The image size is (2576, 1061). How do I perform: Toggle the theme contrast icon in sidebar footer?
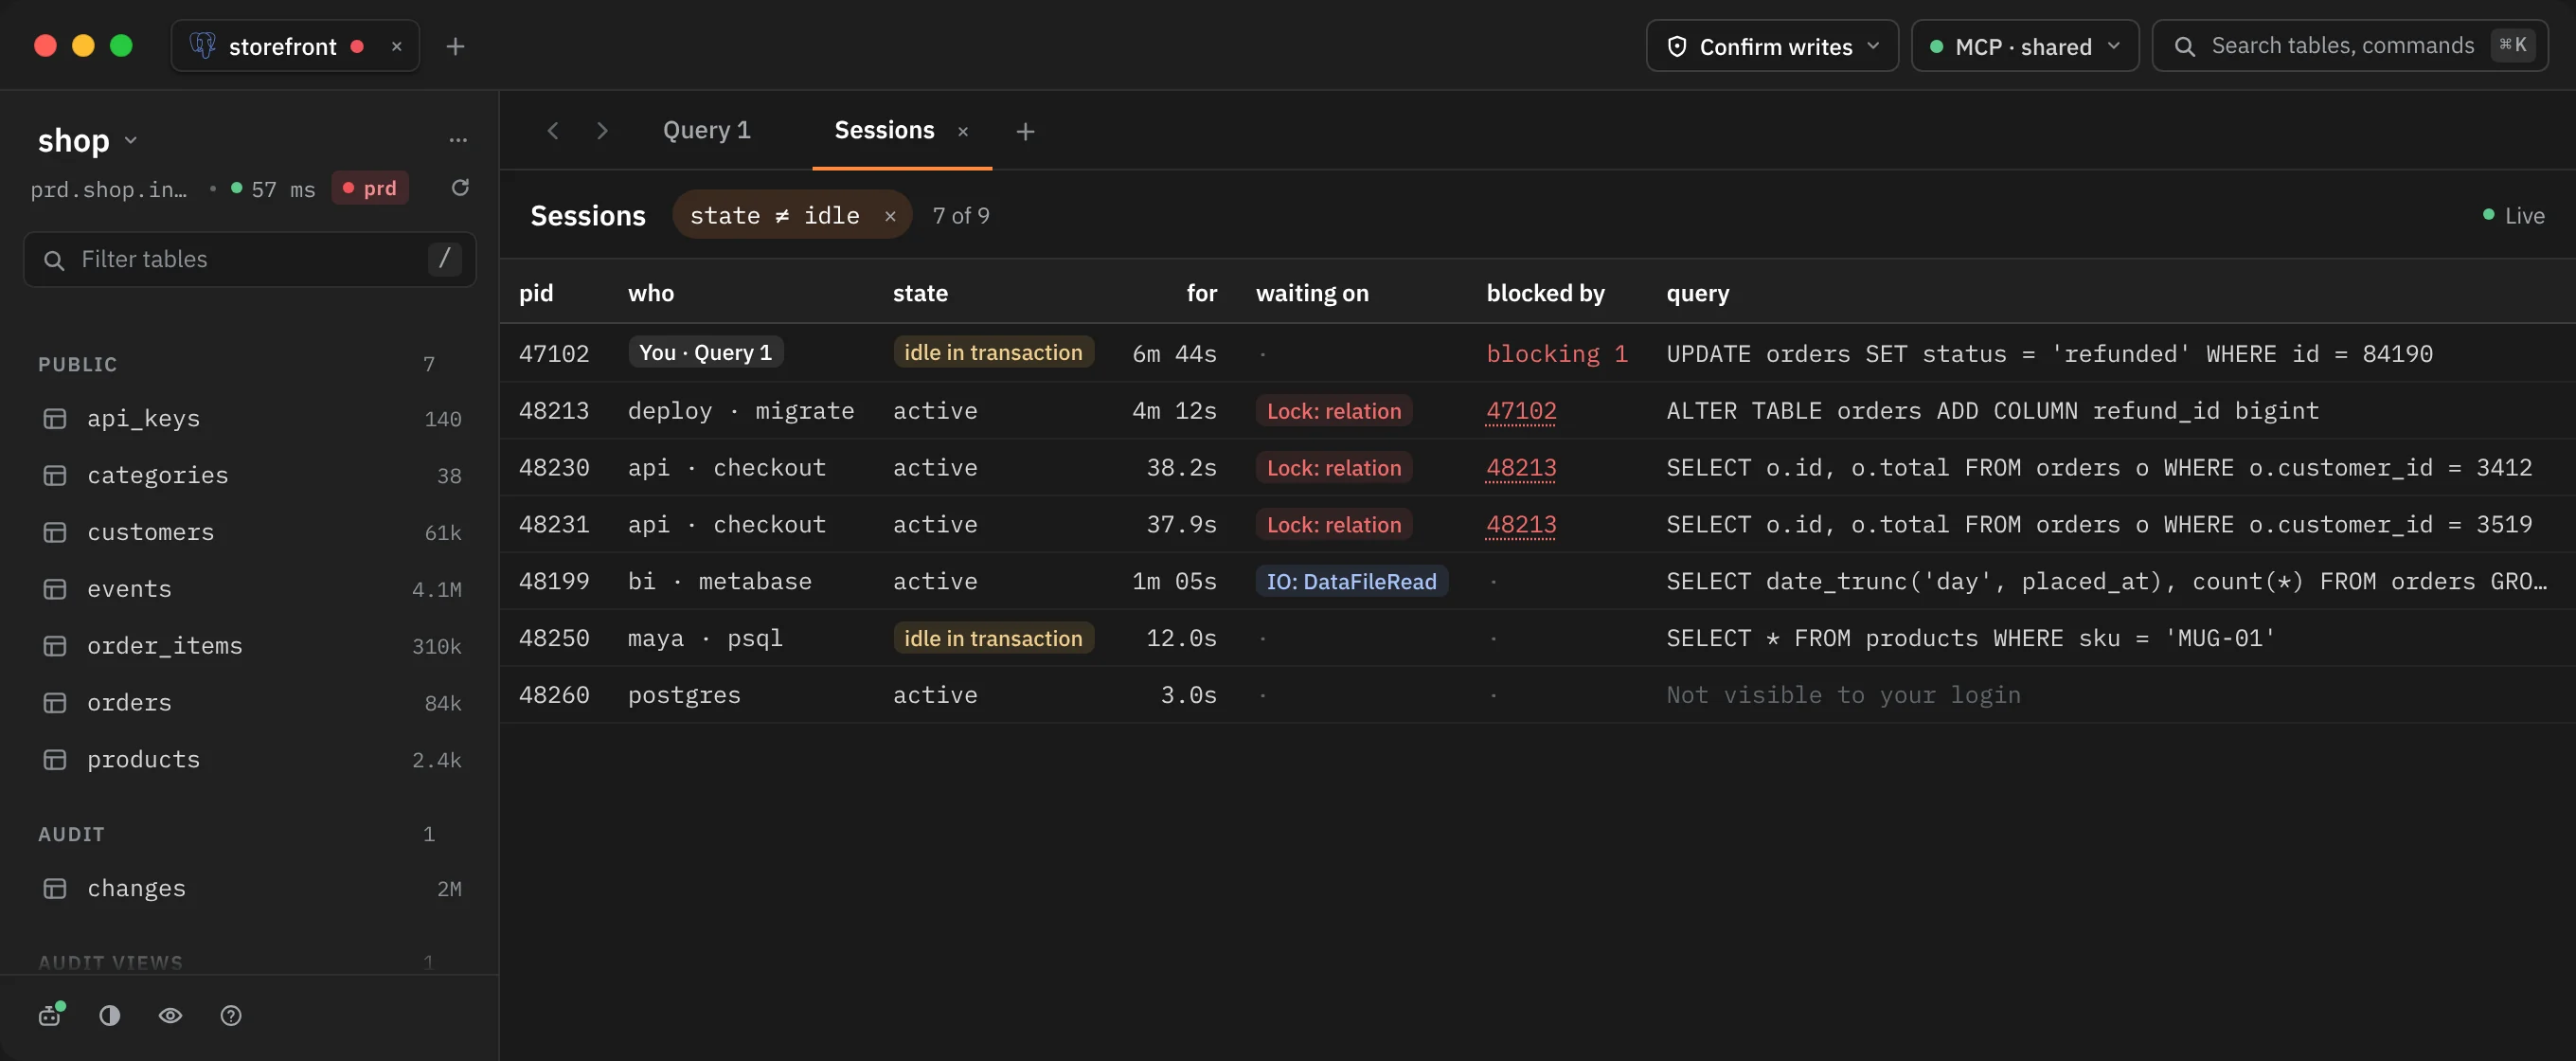point(110,1015)
